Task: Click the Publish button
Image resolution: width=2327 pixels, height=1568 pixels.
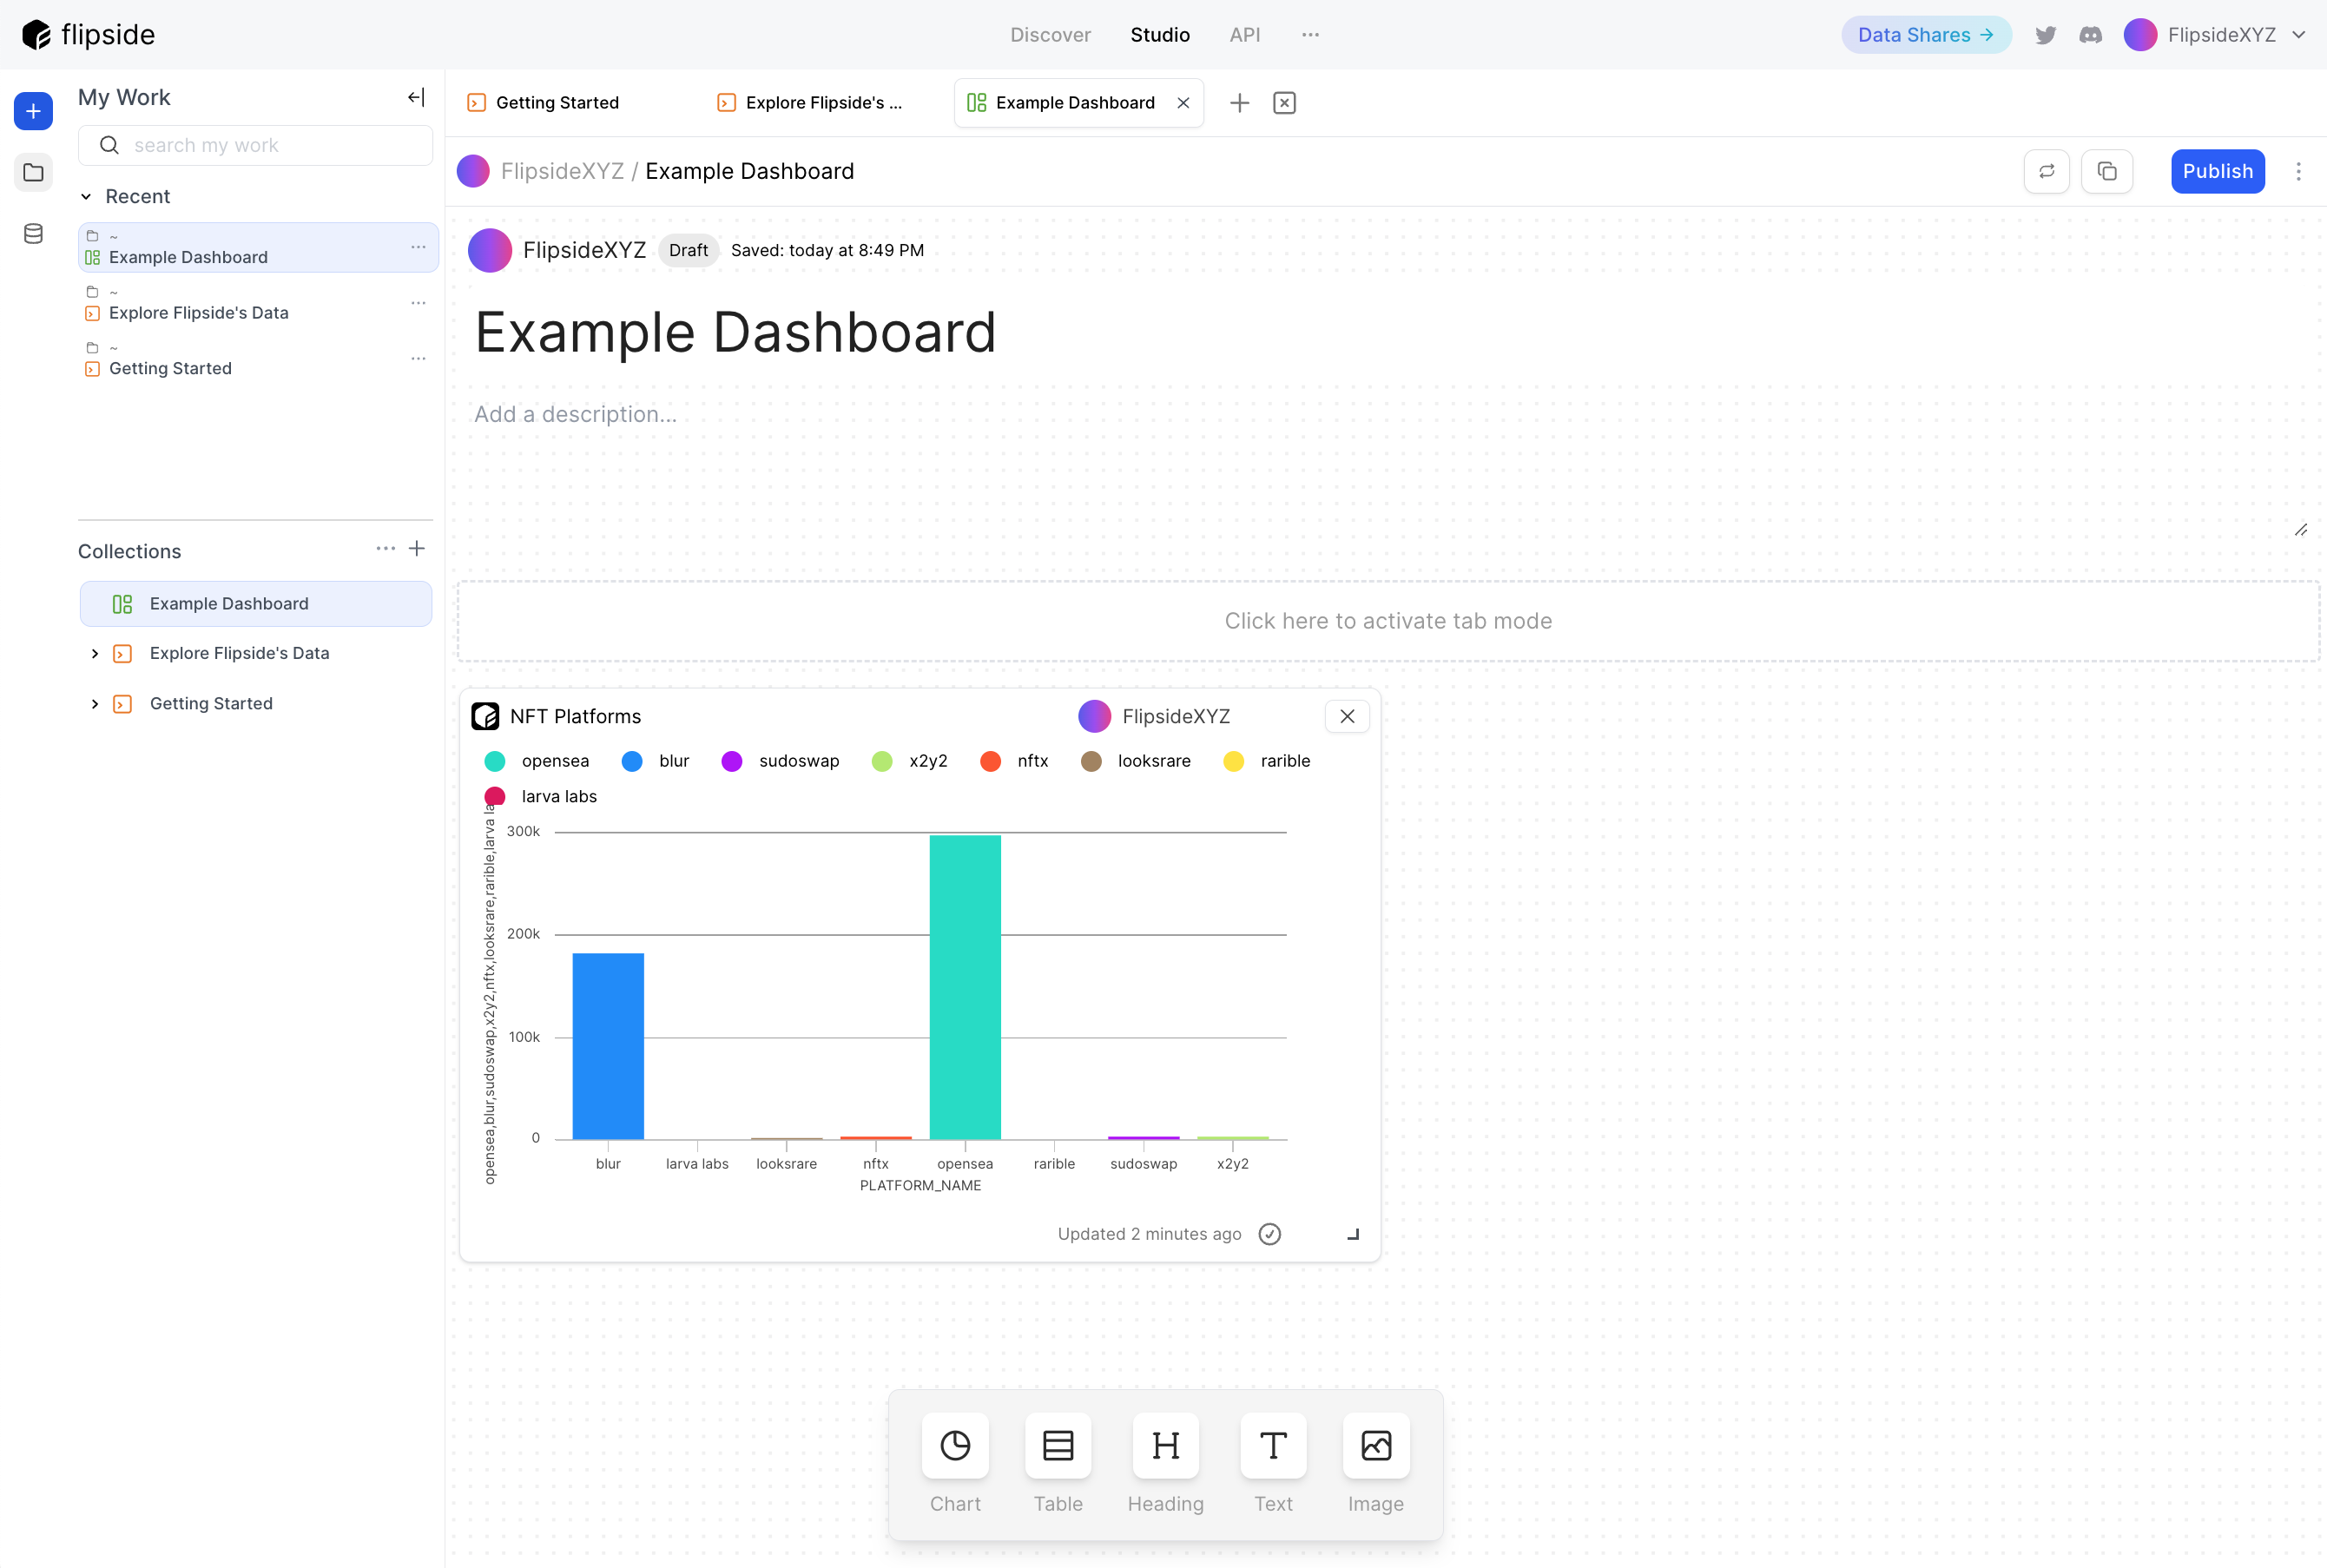Action: 2217,171
